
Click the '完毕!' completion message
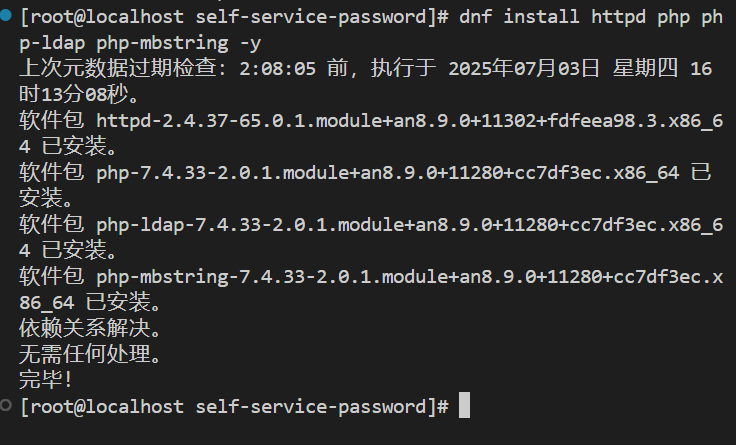[45, 379]
